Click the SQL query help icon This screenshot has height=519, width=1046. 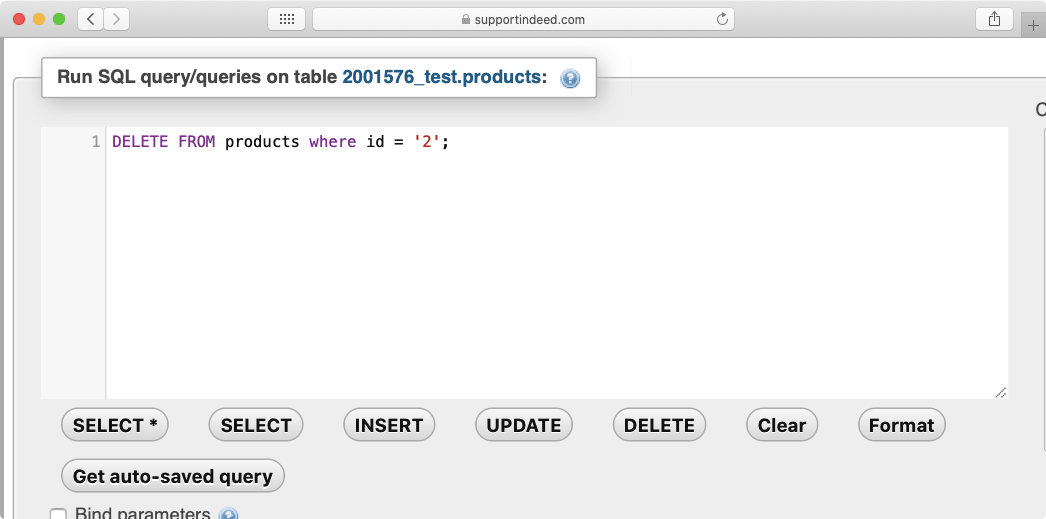coord(570,78)
